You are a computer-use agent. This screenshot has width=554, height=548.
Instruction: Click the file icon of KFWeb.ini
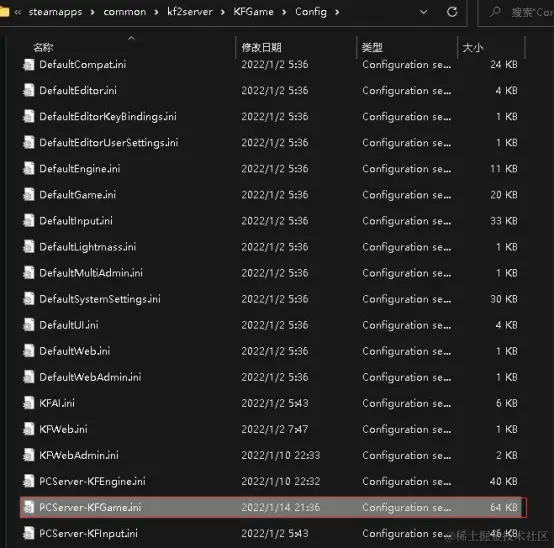tap(29, 429)
